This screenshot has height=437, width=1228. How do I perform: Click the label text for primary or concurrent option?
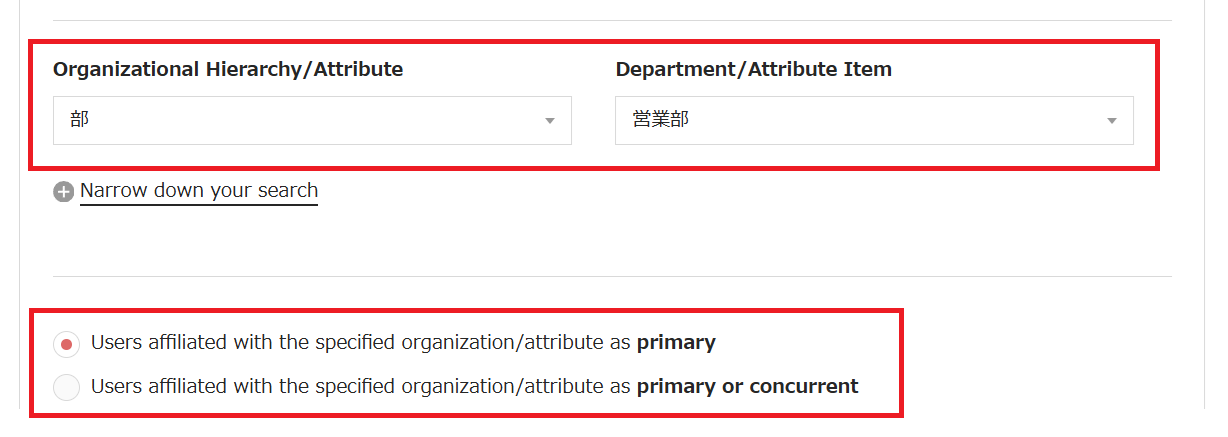(x=362, y=386)
